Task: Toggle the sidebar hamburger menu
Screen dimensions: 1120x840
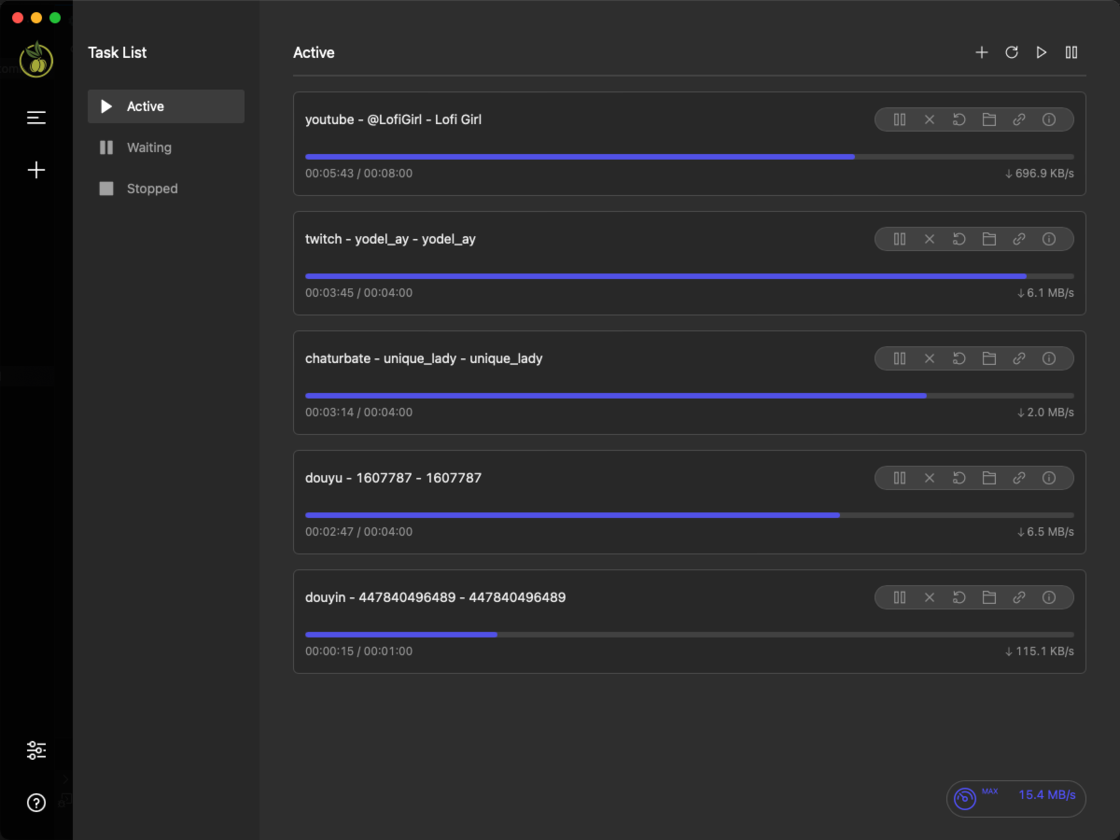Action: point(36,117)
